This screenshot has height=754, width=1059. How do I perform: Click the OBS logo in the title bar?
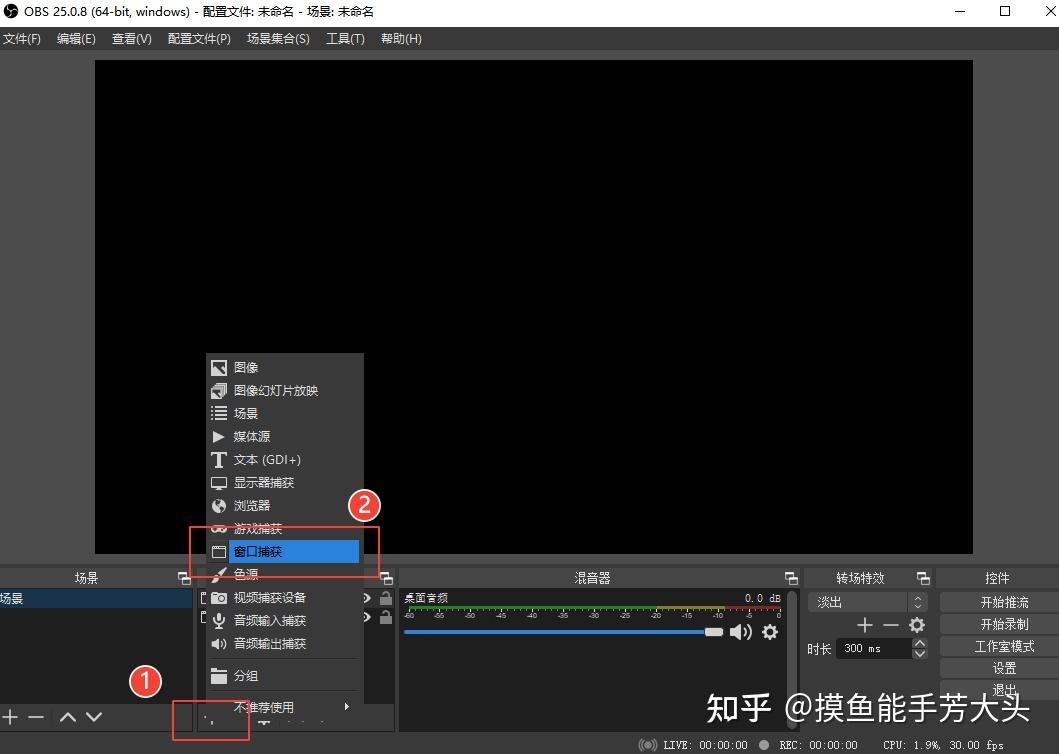point(11,11)
